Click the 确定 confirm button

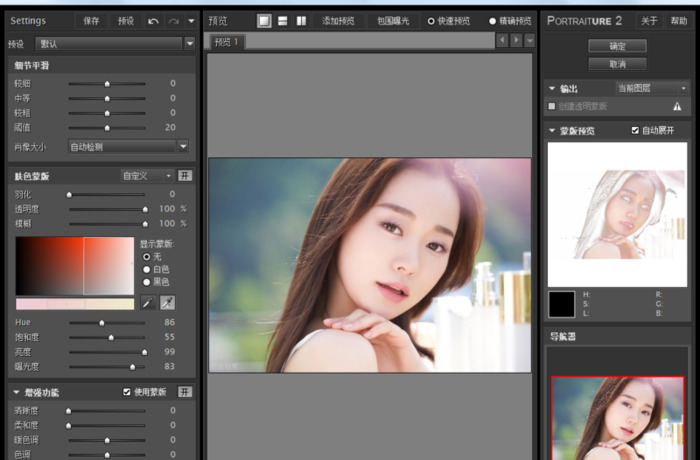point(617,46)
